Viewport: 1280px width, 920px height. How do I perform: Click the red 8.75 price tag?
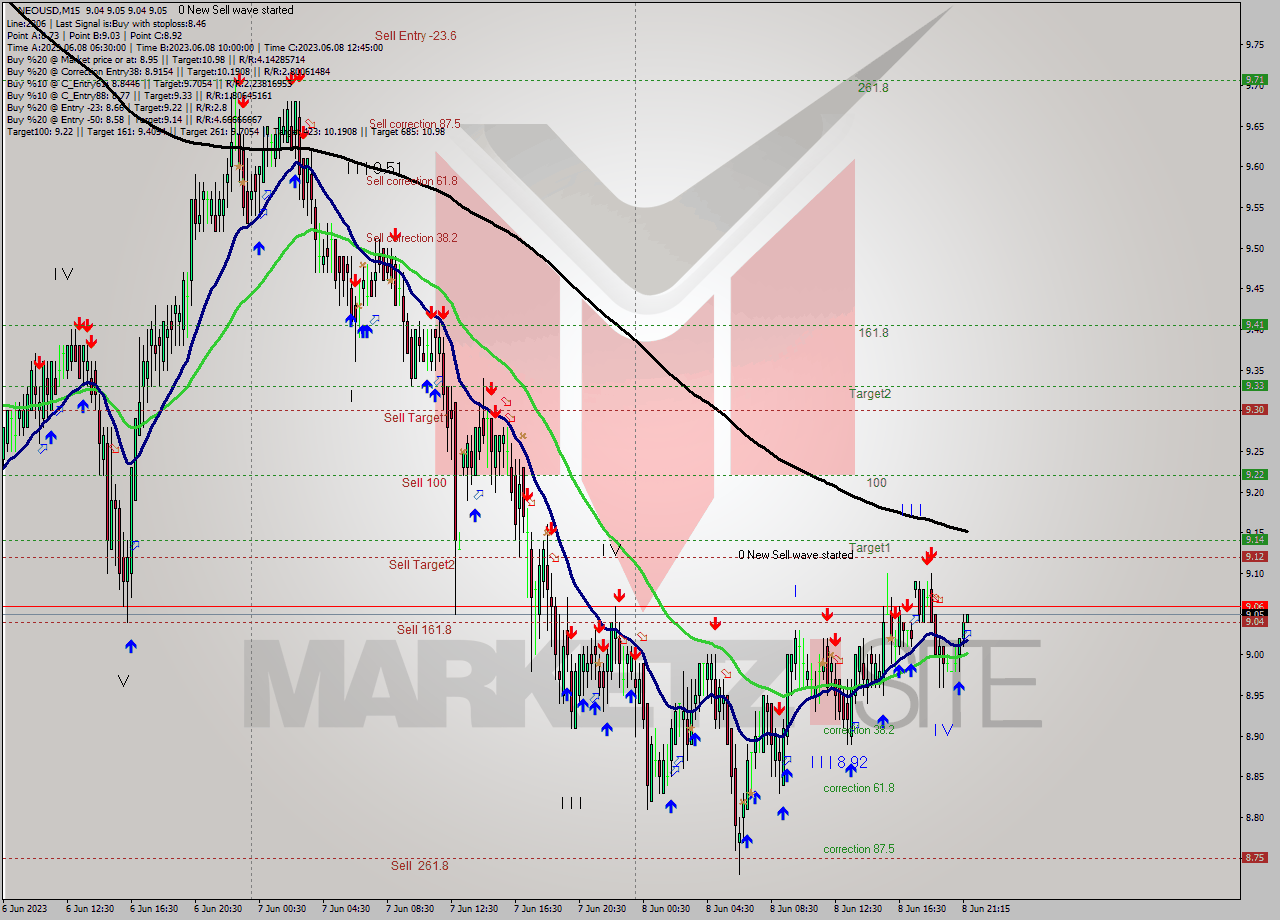point(1254,858)
